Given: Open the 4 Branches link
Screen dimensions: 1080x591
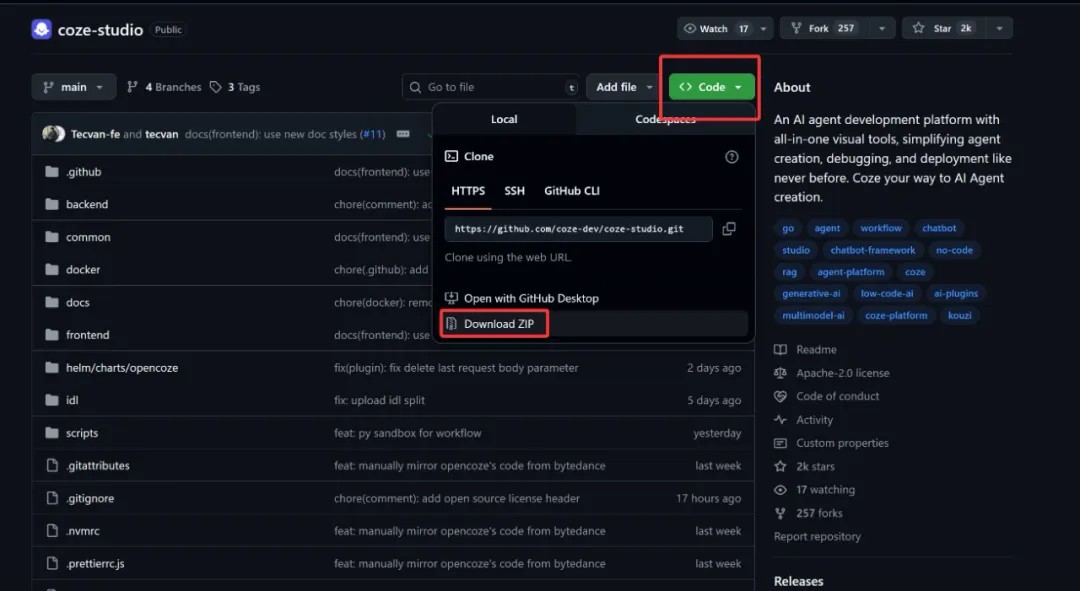Looking at the screenshot, I should [165, 87].
